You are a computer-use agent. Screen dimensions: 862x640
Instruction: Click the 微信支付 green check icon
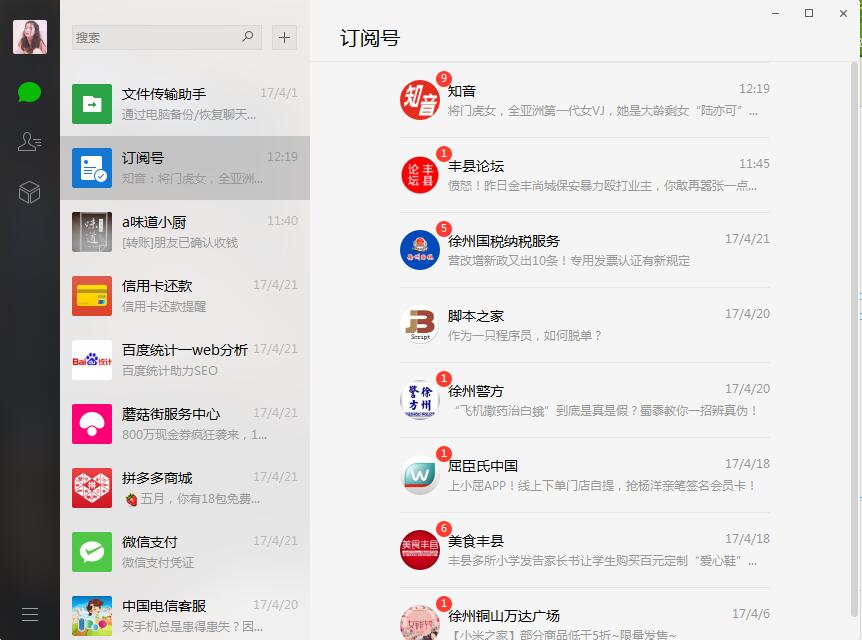(92, 552)
